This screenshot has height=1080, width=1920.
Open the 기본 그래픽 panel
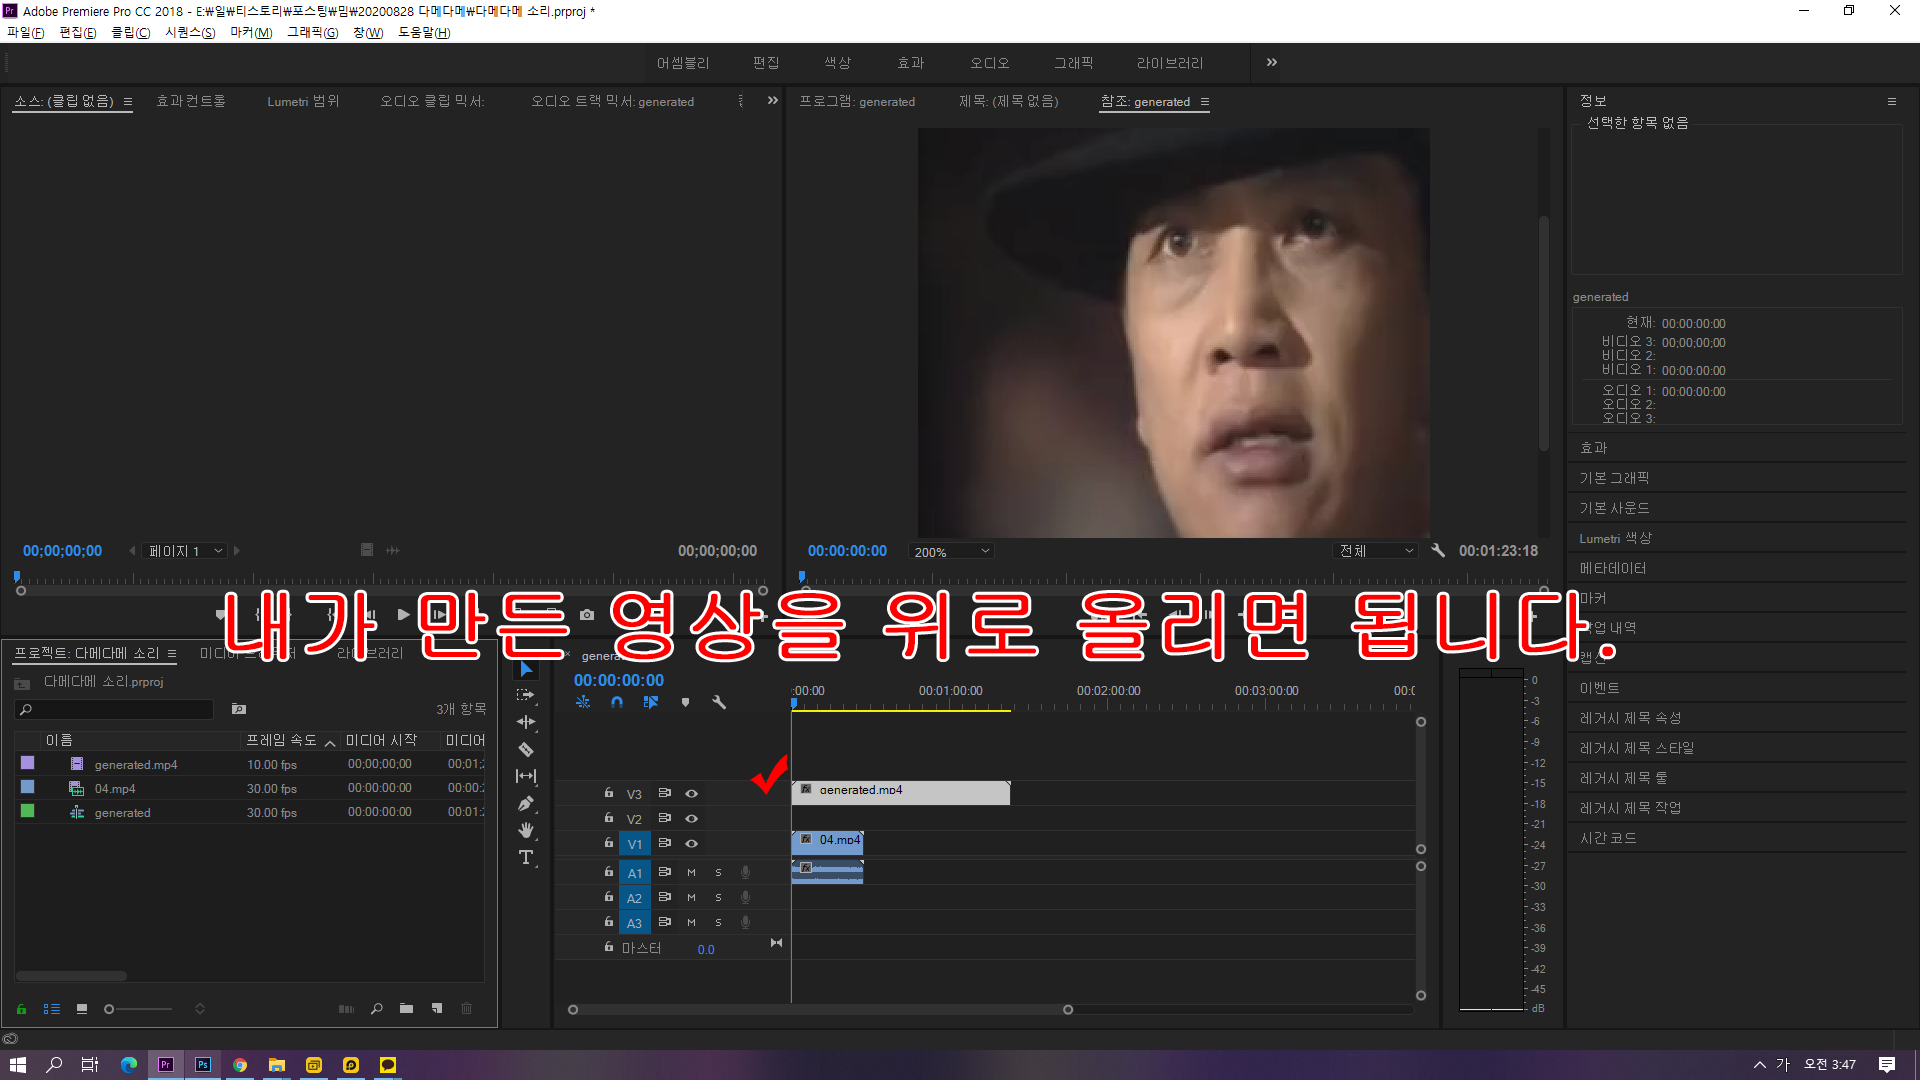click(1614, 478)
